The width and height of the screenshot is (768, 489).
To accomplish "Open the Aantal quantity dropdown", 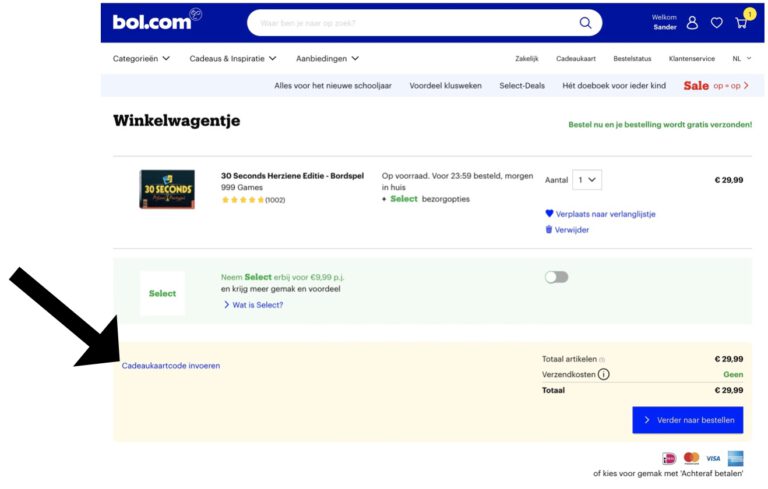I will click(x=587, y=180).
